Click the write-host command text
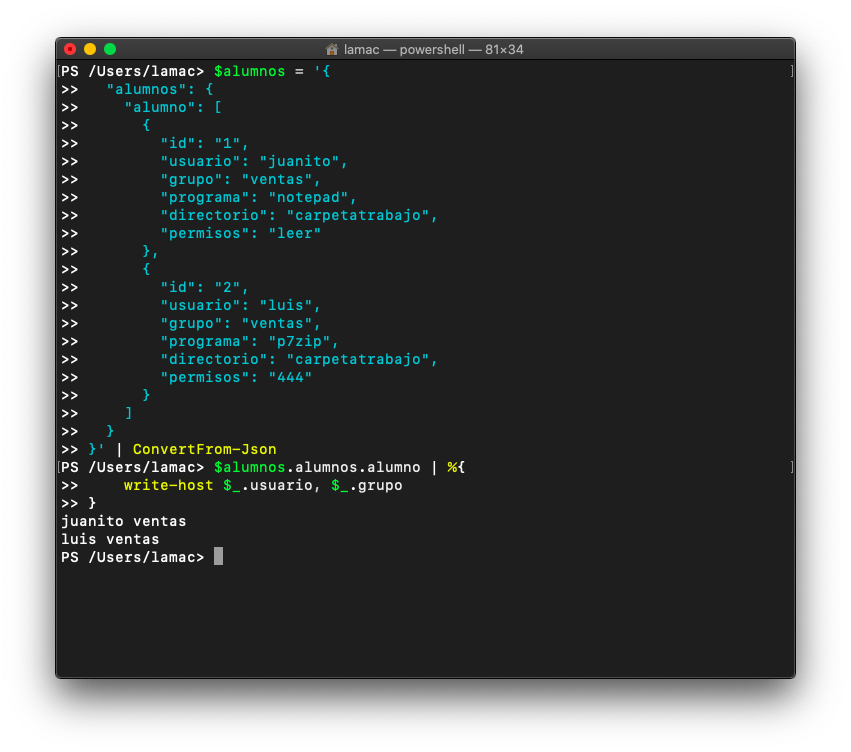Viewport: 851px width, 752px height. (168, 485)
